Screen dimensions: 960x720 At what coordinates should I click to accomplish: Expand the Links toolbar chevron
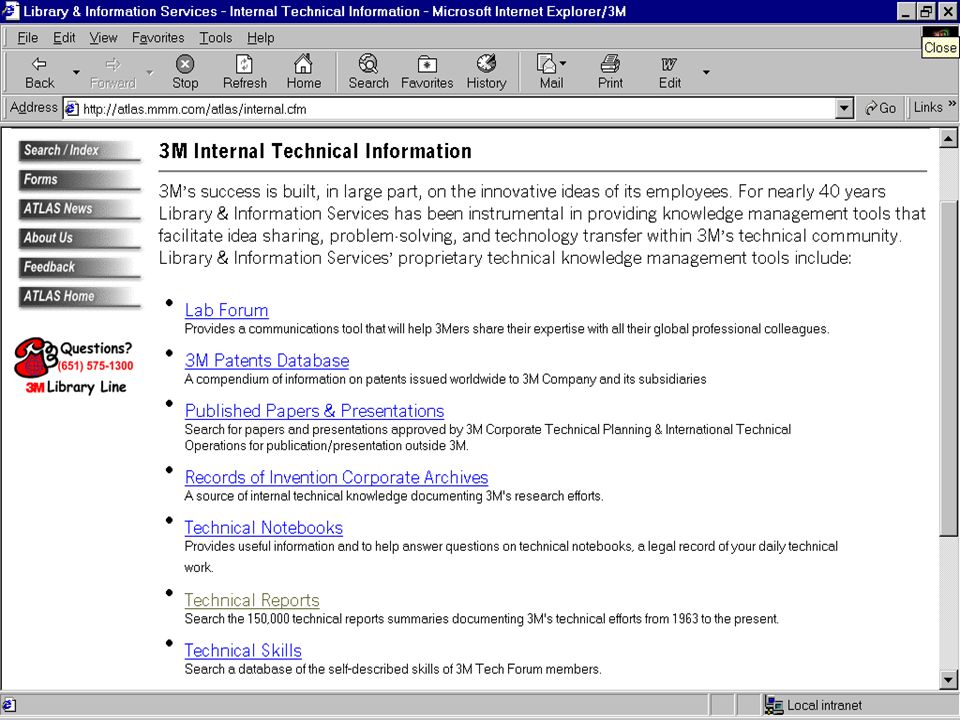click(x=951, y=105)
